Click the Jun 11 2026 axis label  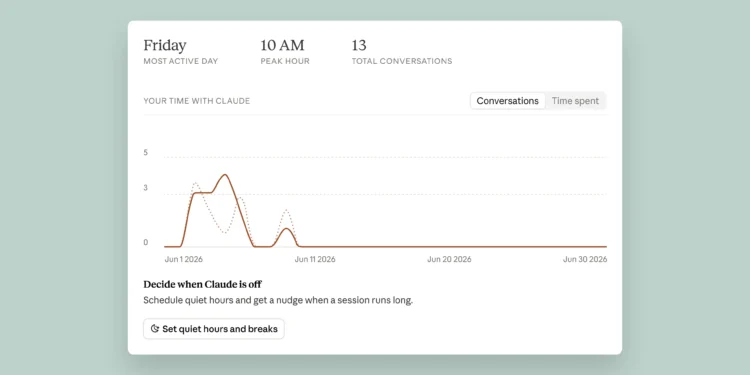tap(315, 259)
